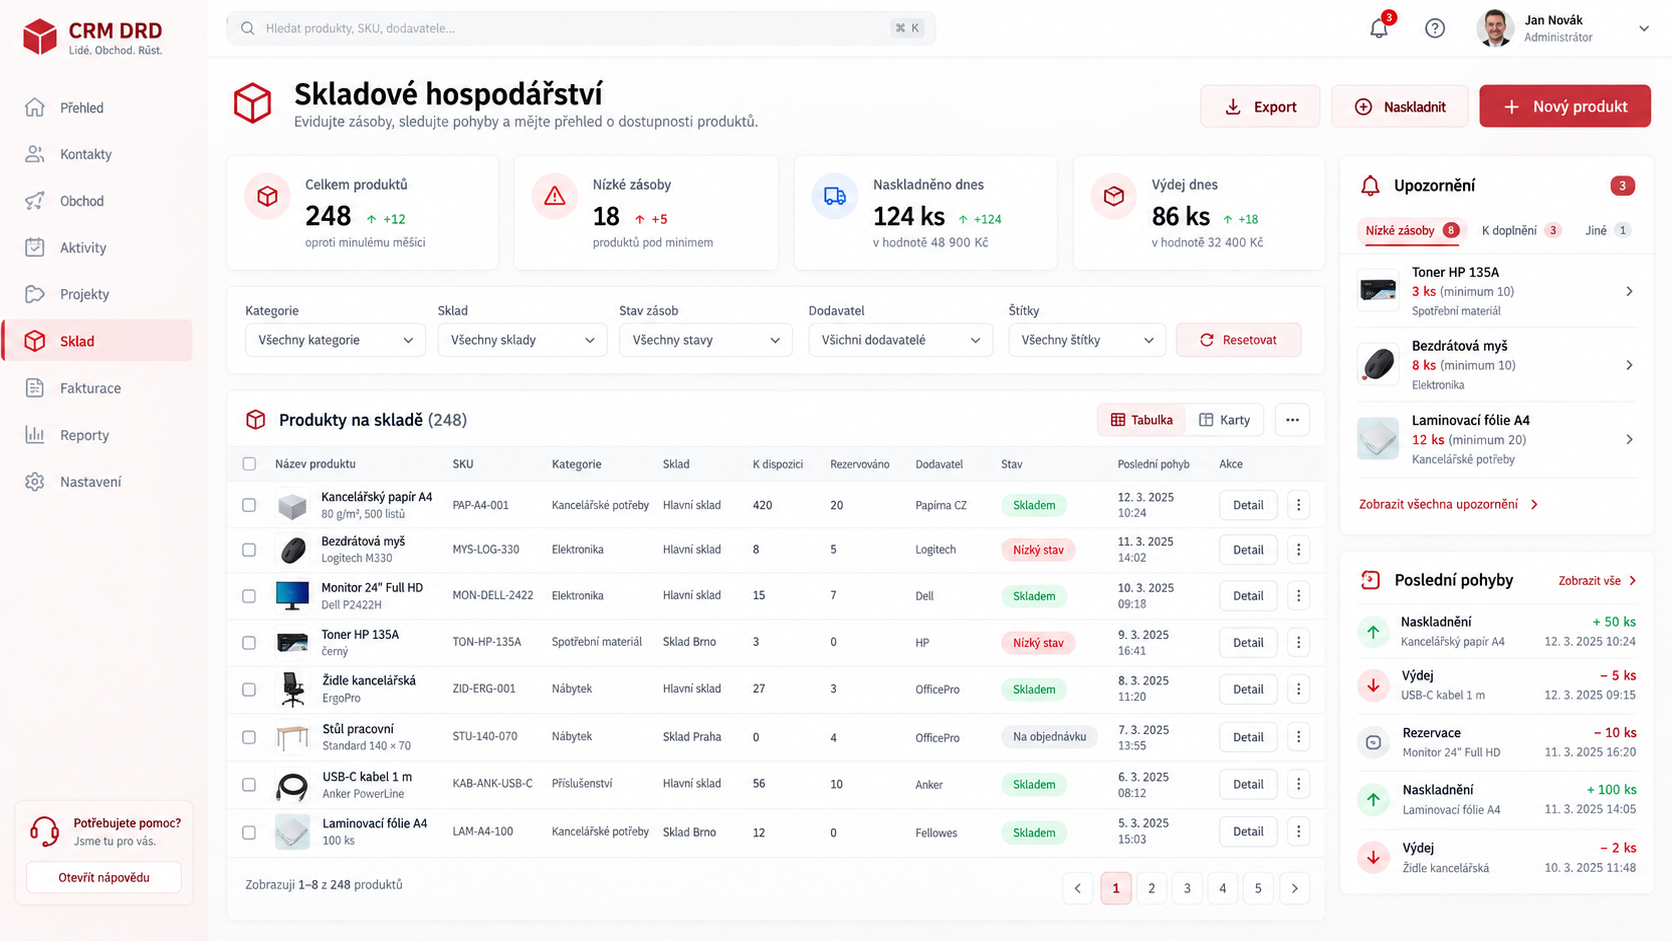This screenshot has width=1672, height=941.
Task: Go to previous page arrow in pagination
Action: 1078,888
